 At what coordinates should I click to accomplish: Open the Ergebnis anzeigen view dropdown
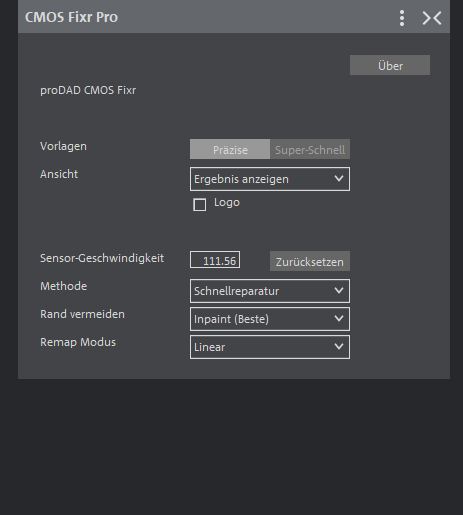point(270,179)
